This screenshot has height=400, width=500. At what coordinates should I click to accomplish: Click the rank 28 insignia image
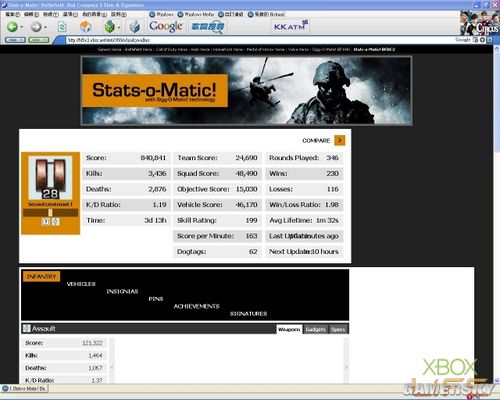click(50, 178)
